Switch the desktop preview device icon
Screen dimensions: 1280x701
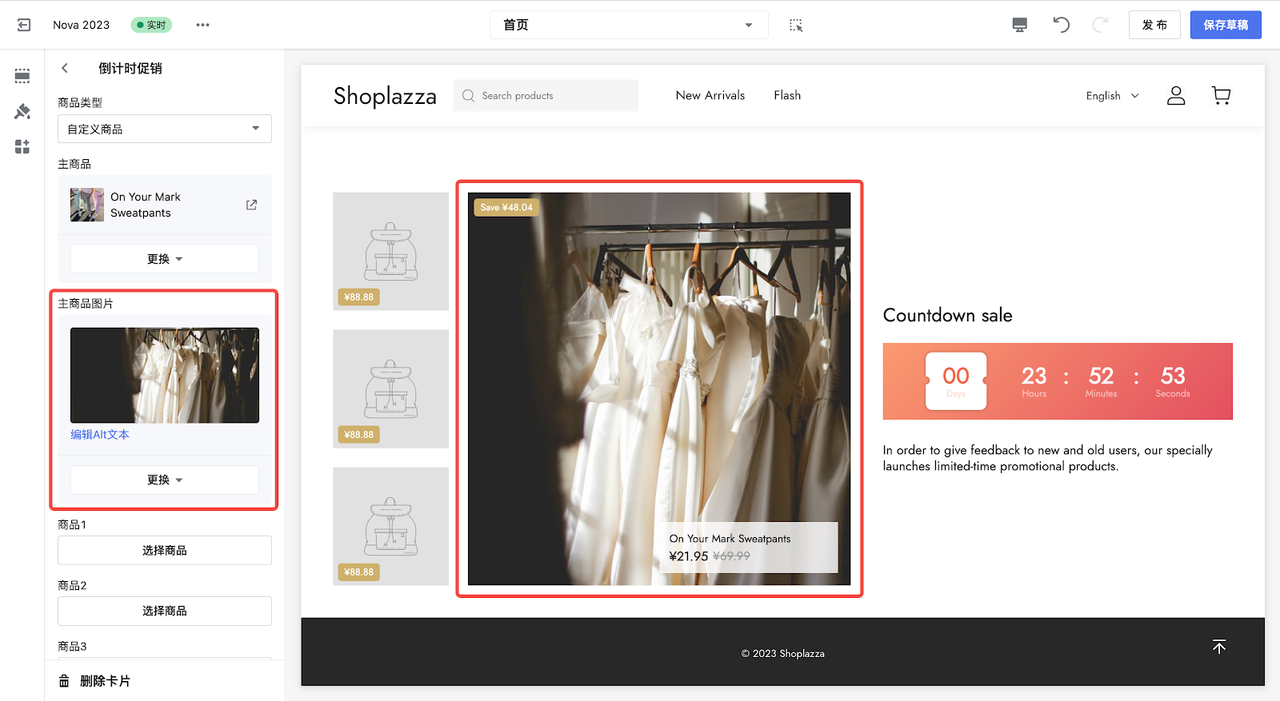pos(1020,25)
